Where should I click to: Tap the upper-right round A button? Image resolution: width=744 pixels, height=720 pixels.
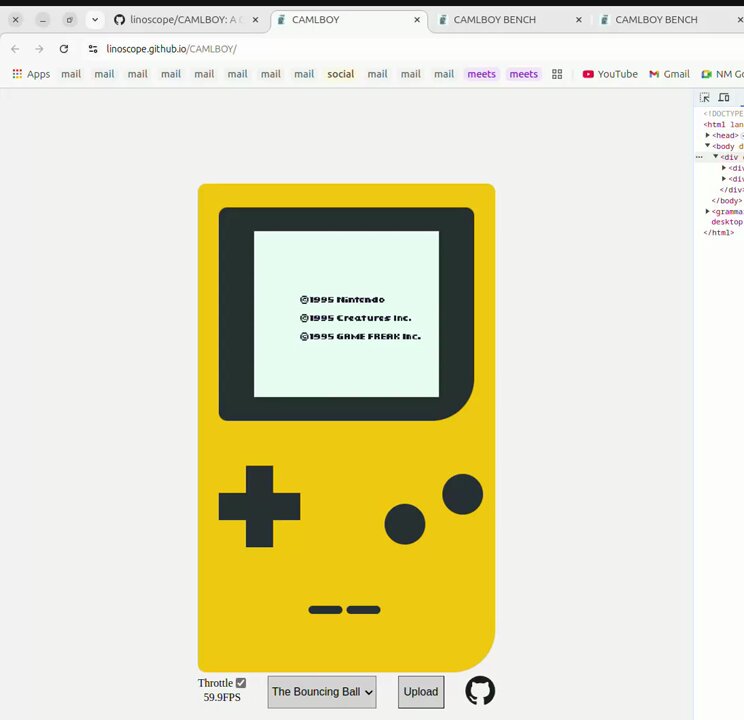pos(463,494)
